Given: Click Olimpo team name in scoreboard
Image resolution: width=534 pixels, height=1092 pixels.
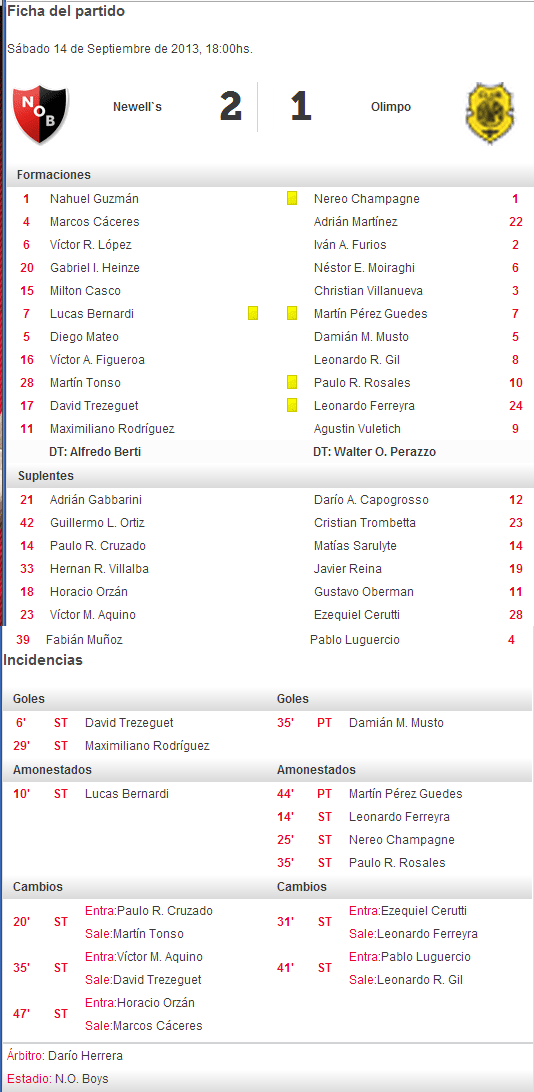Looking at the screenshot, I should pyautogui.click(x=391, y=107).
